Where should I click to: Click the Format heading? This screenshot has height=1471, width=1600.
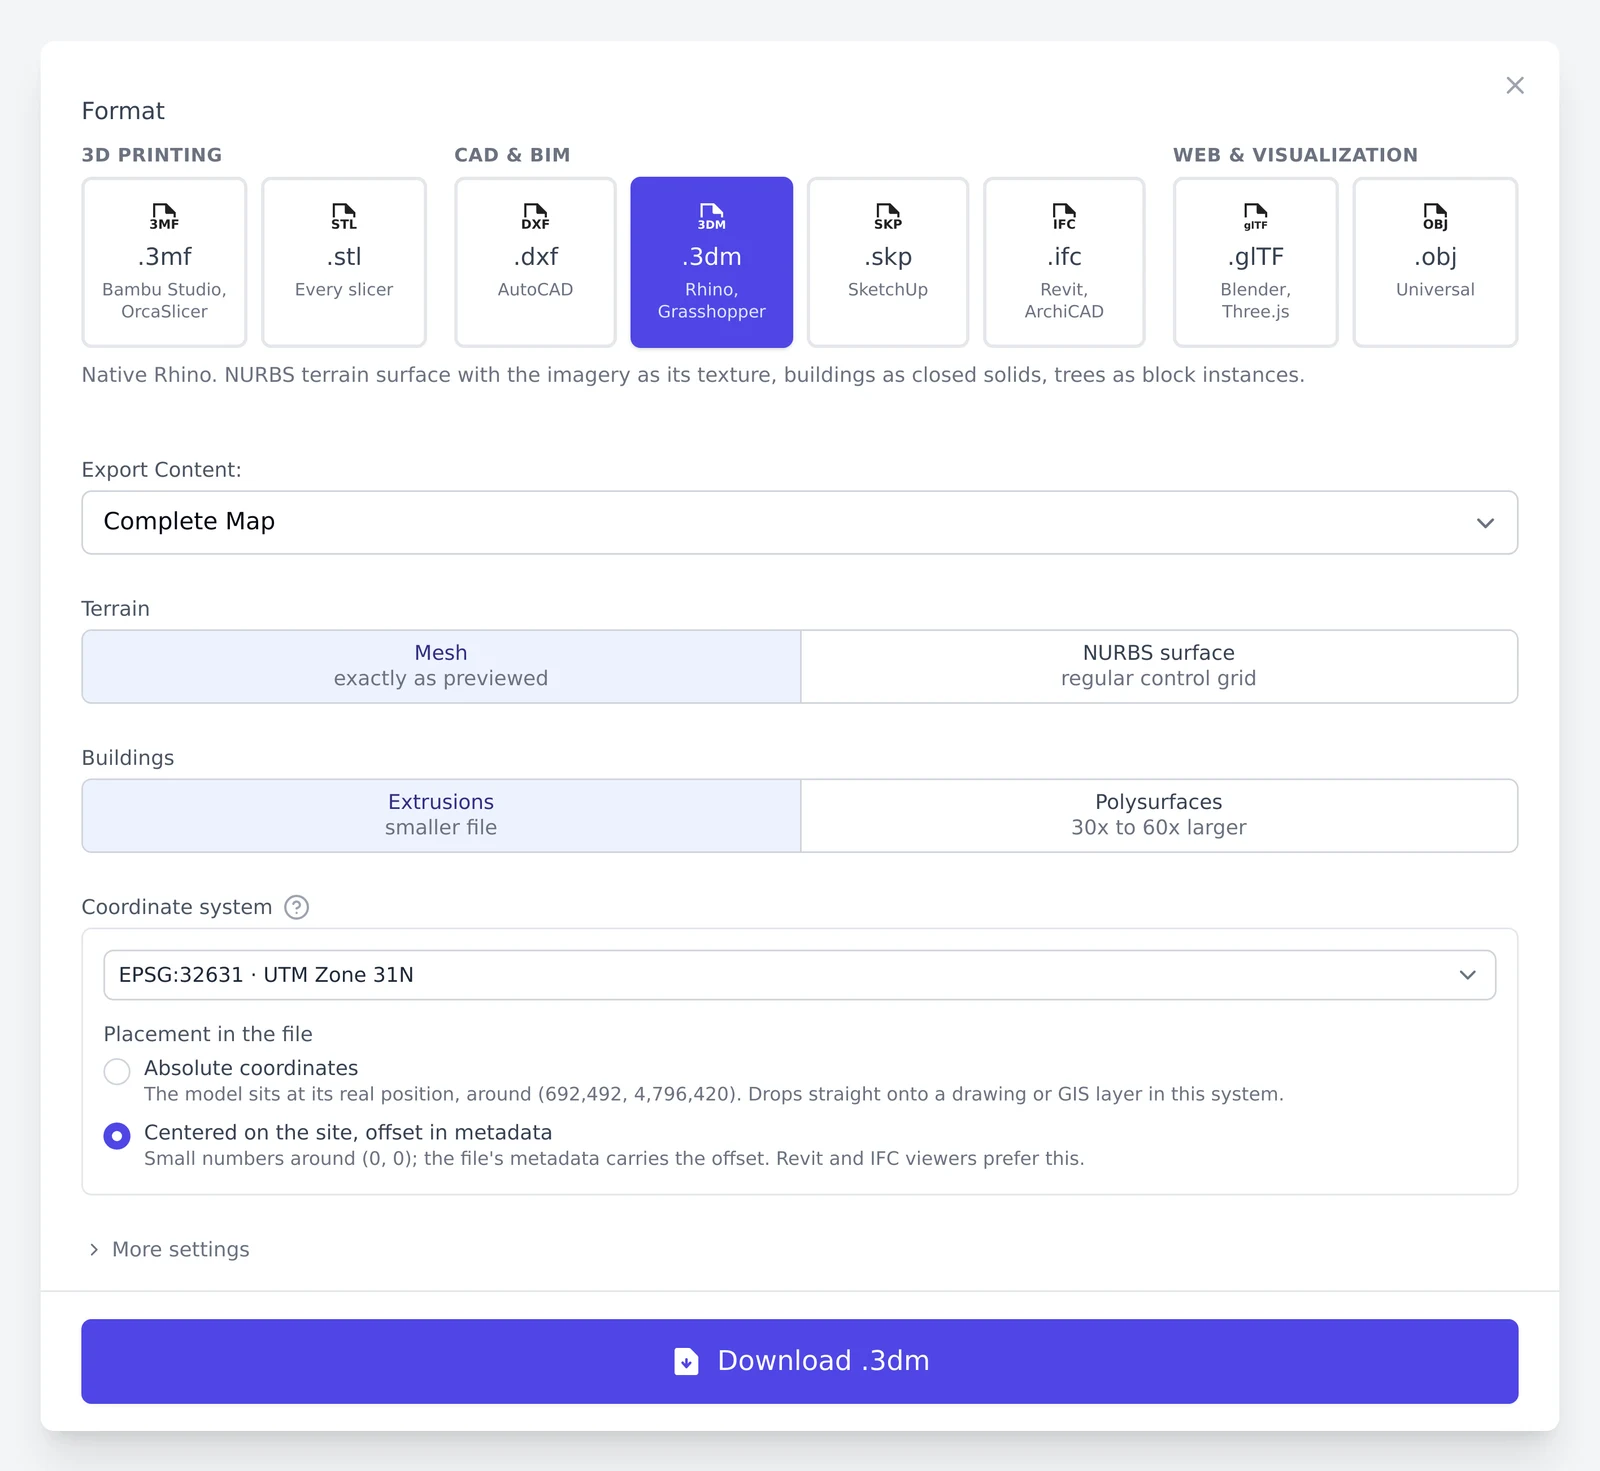tap(123, 111)
